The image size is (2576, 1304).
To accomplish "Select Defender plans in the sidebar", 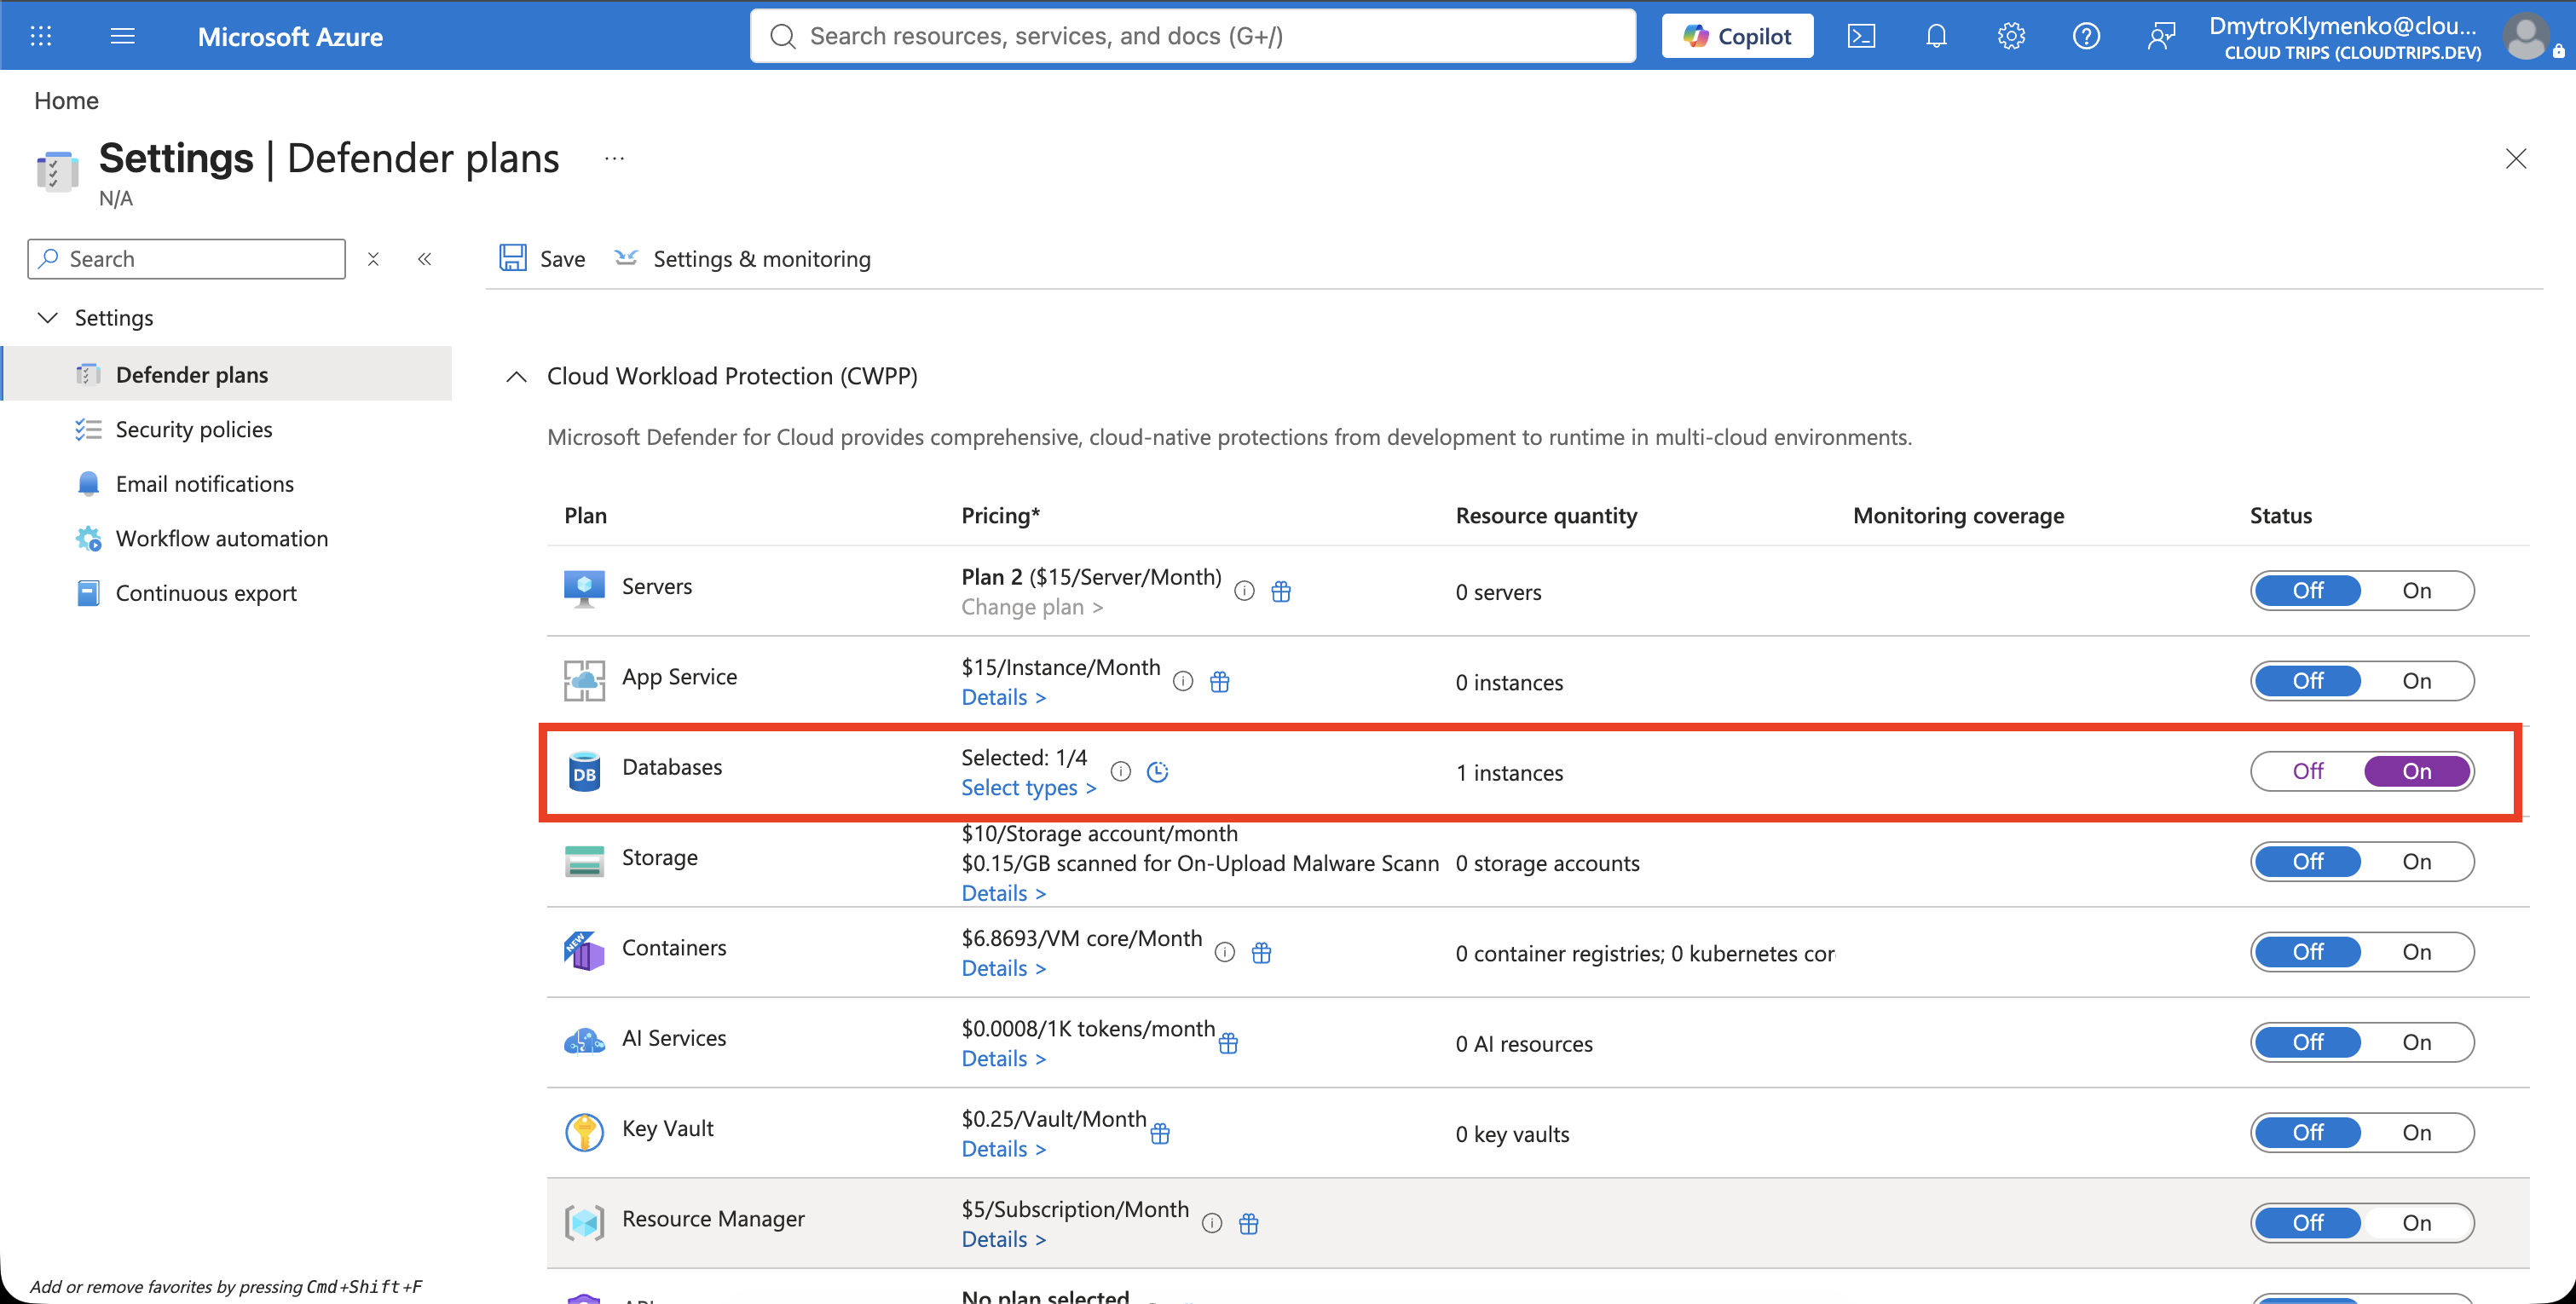I will coord(228,374).
